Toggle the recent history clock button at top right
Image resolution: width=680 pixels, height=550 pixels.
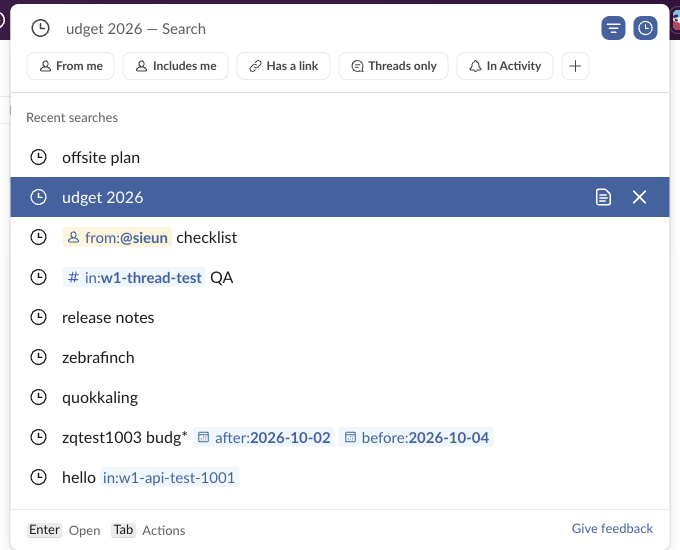point(645,28)
